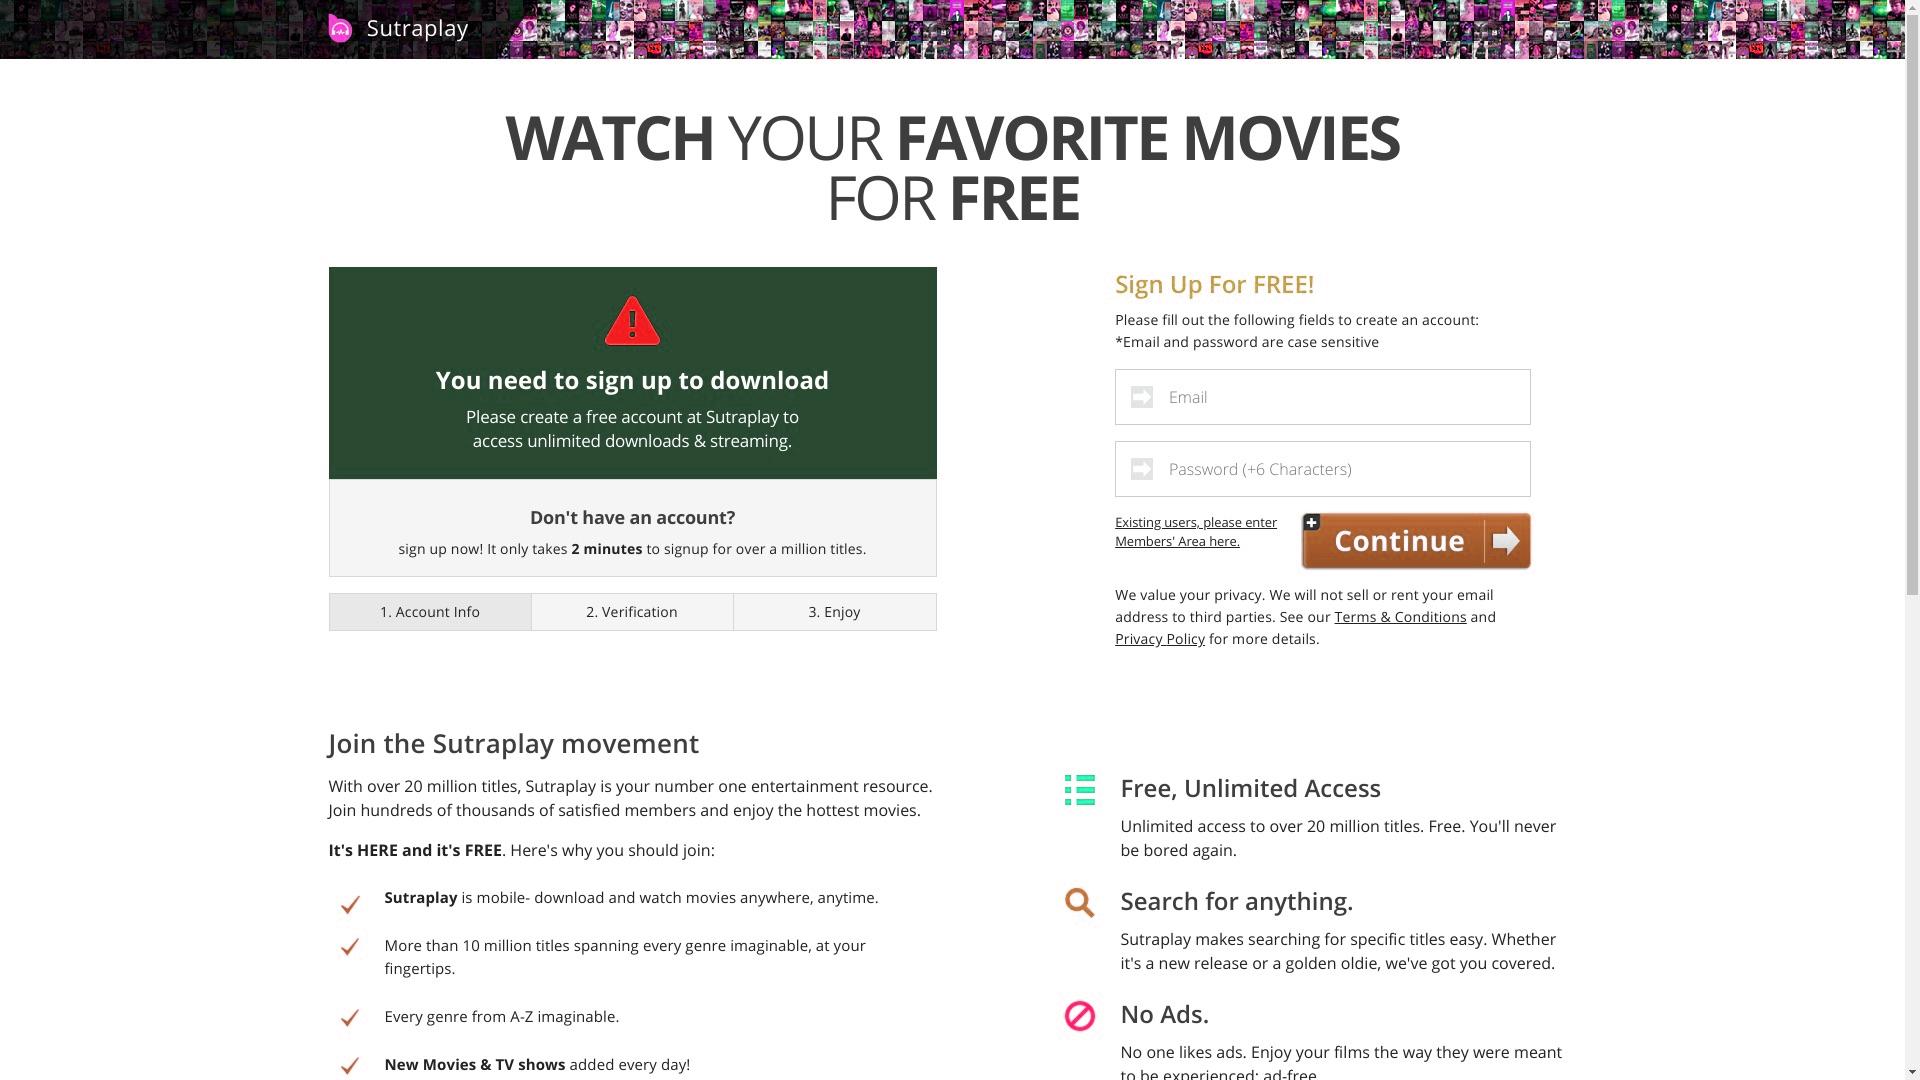1920x1080 pixels.
Task: Select the 1. Account Info step tab
Action: (430, 612)
